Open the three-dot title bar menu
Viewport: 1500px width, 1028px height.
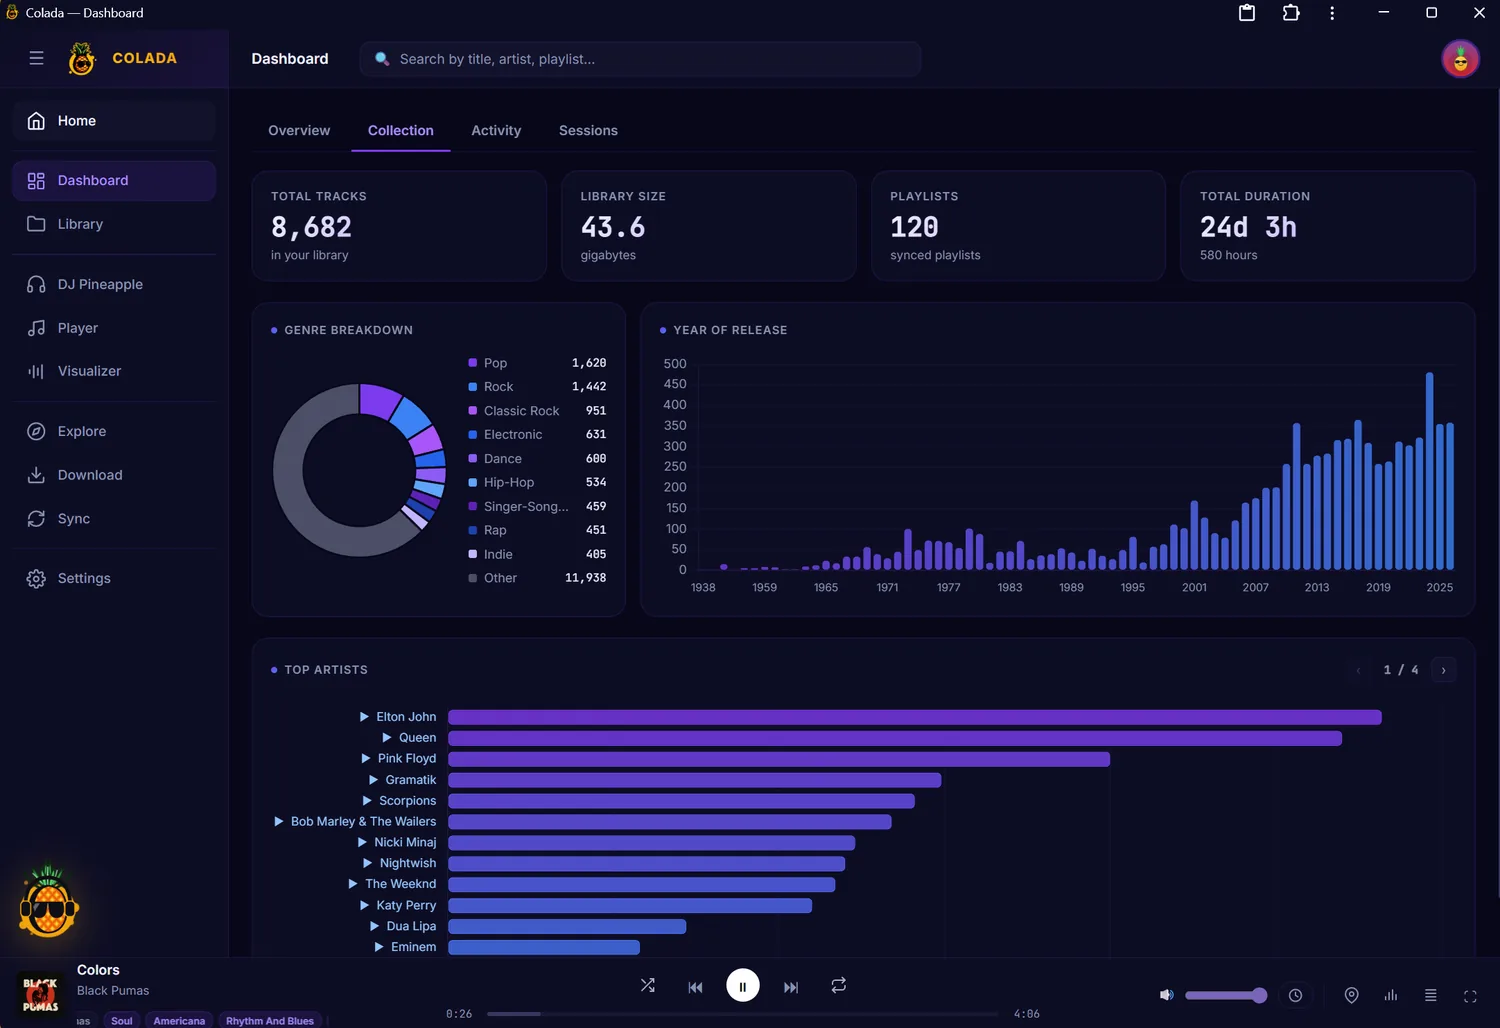point(1332,13)
